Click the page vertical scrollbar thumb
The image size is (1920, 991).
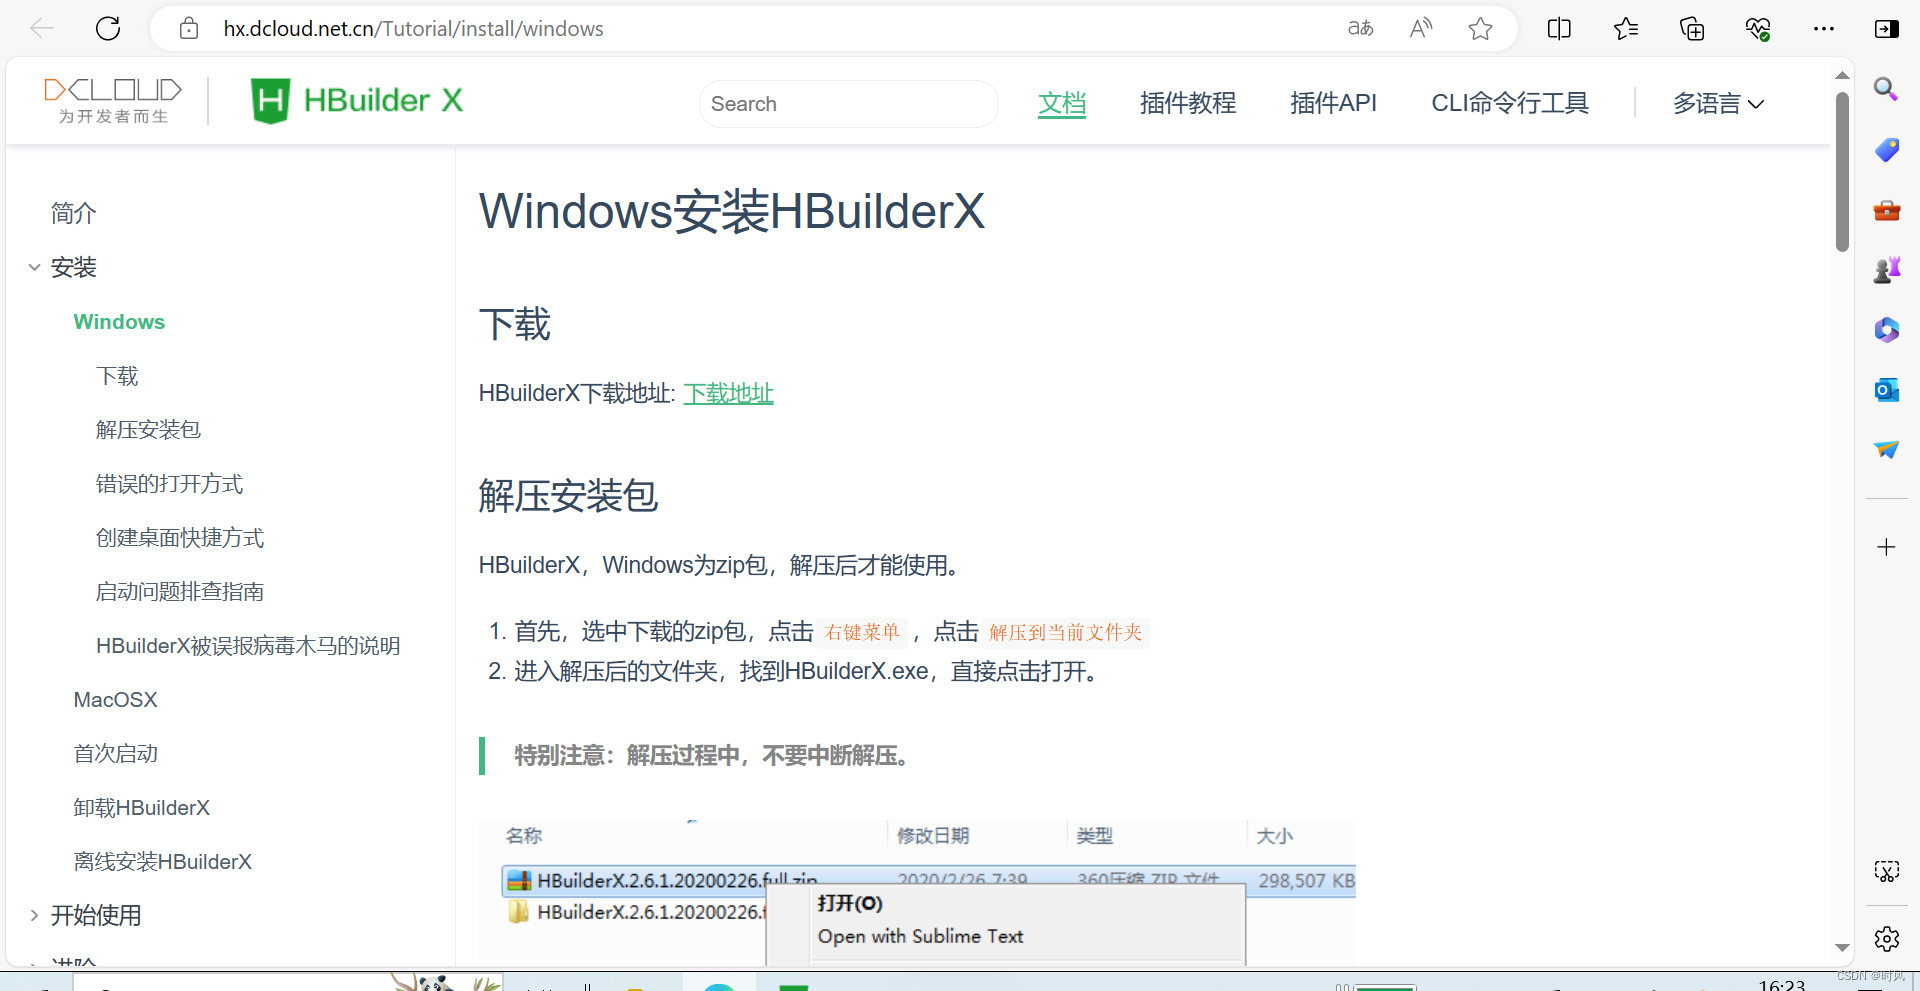(1842, 172)
